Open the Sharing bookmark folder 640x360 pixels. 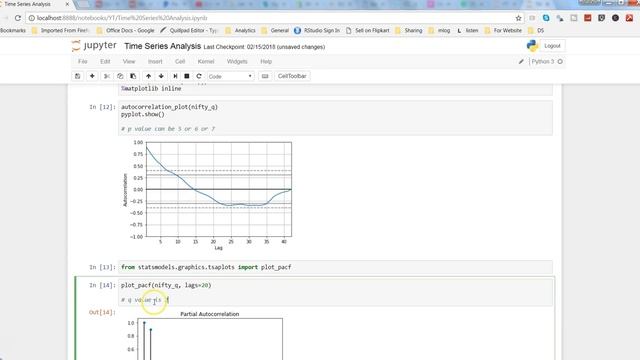(409, 31)
